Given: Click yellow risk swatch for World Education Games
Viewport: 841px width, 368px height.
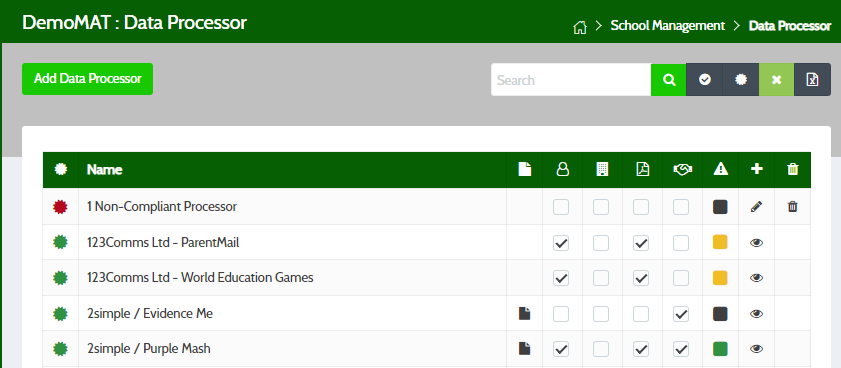Looking at the screenshot, I should tap(720, 278).
